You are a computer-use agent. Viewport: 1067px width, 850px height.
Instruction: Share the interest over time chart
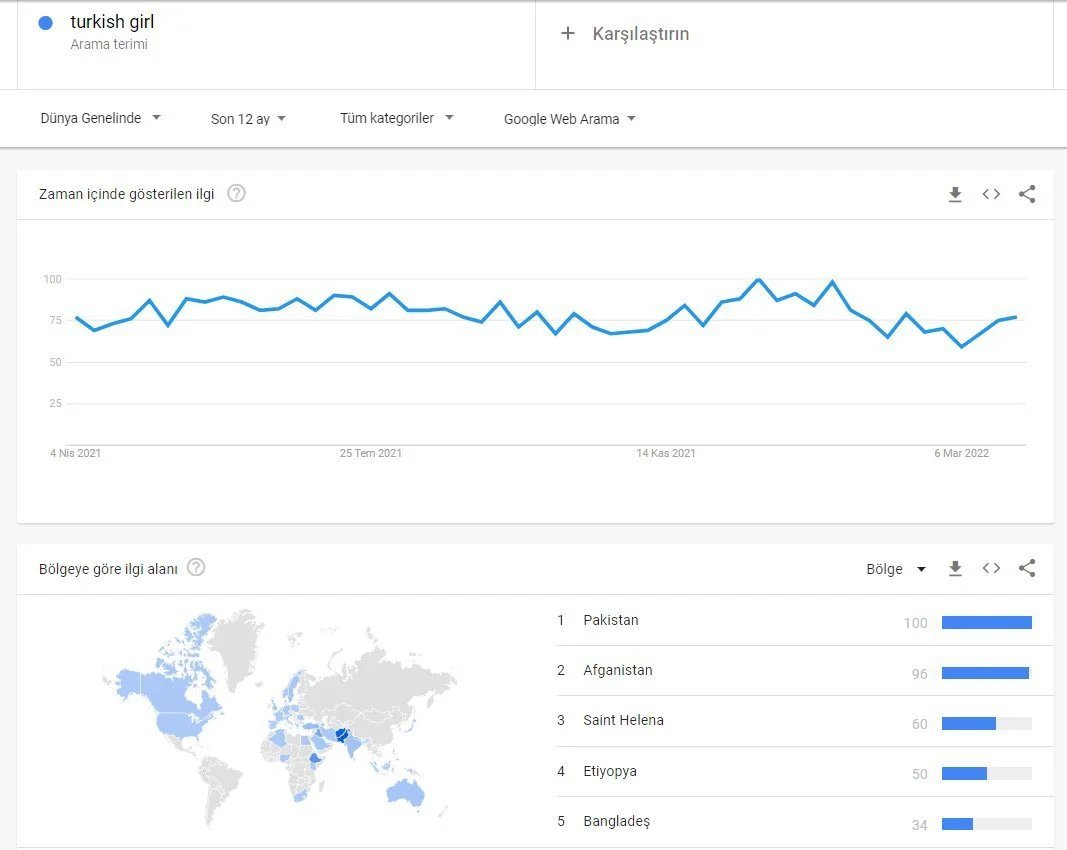(1027, 195)
